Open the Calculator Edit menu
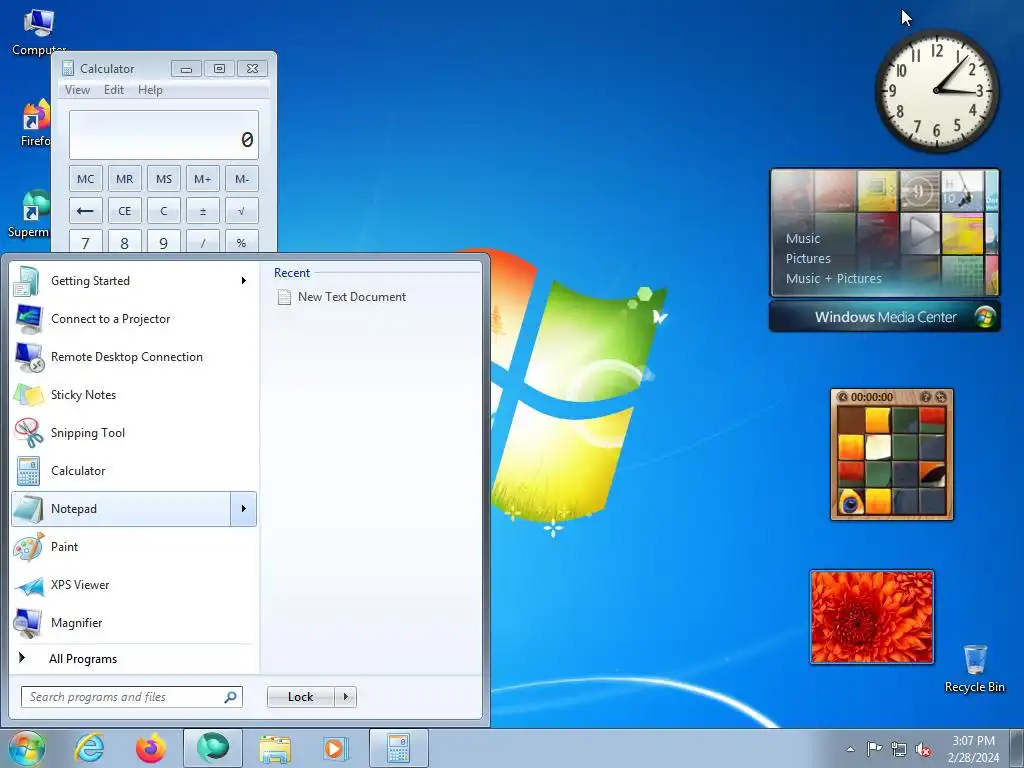The height and width of the screenshot is (768, 1024). [114, 90]
